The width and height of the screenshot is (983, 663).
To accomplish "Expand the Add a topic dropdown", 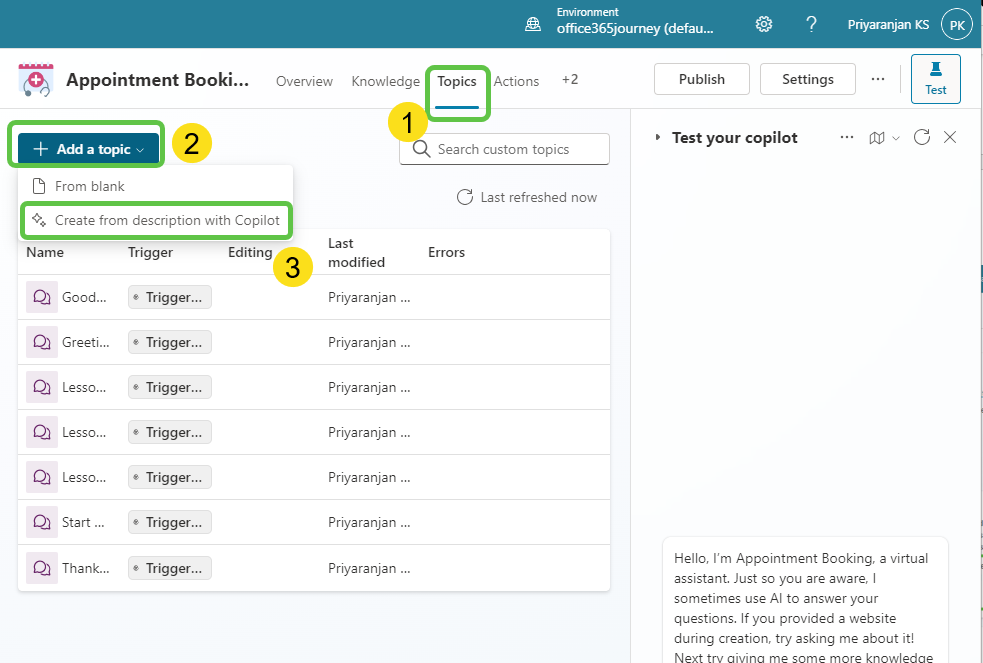I will pos(88,149).
